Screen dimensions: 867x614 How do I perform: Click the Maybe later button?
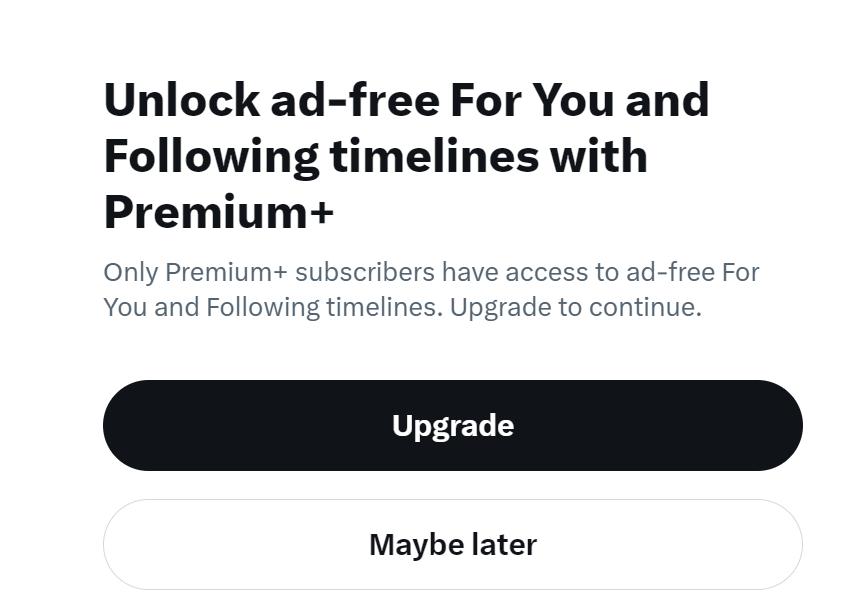click(x=452, y=545)
